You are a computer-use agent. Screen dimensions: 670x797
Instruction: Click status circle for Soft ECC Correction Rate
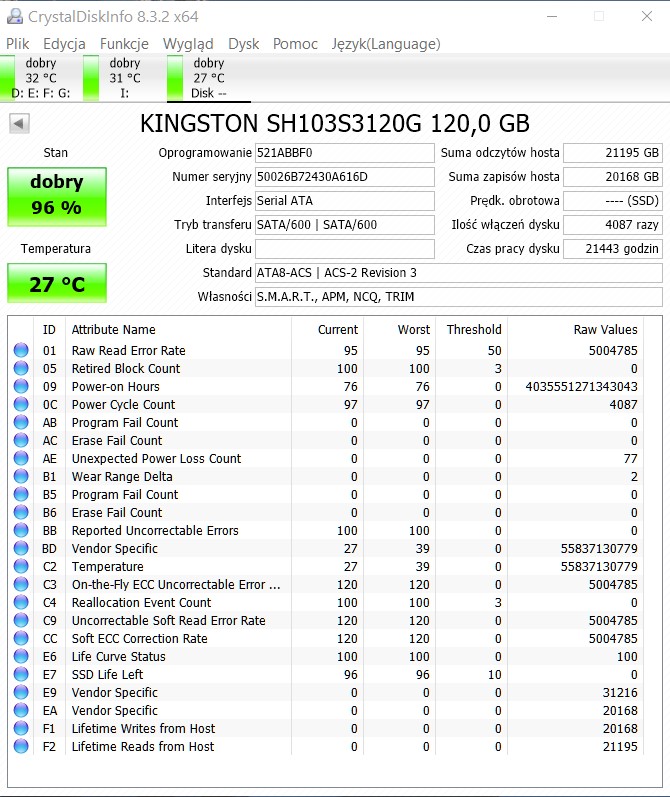pos(21,638)
